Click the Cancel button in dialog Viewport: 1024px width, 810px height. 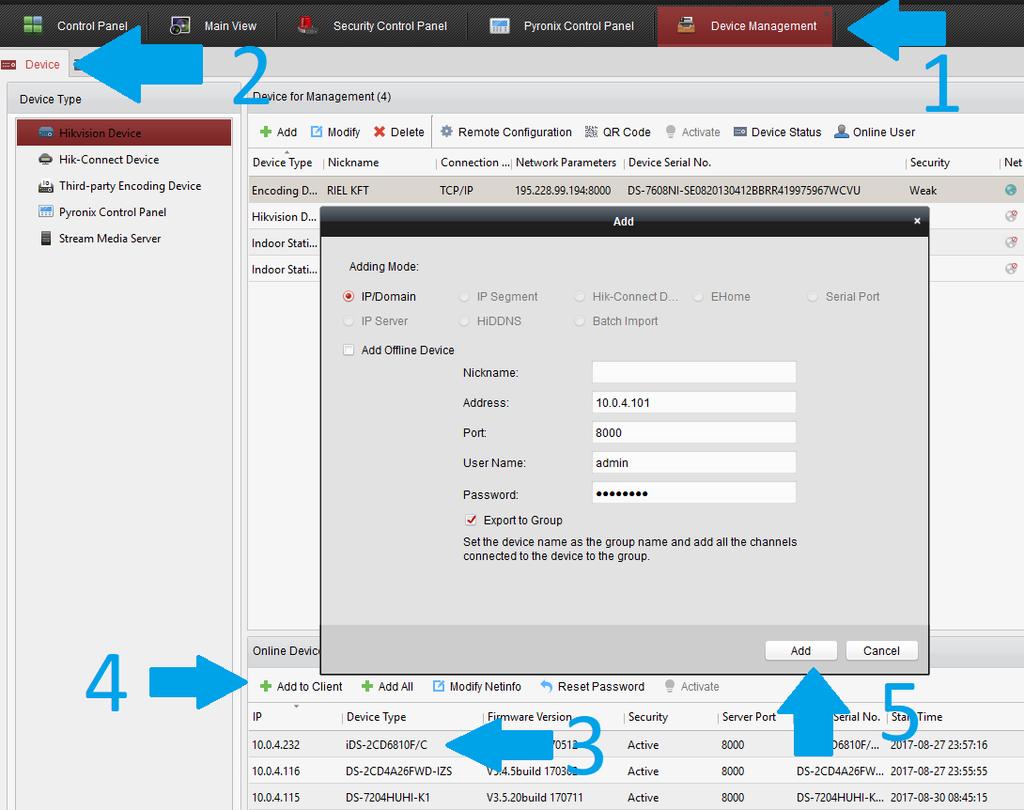tap(882, 651)
